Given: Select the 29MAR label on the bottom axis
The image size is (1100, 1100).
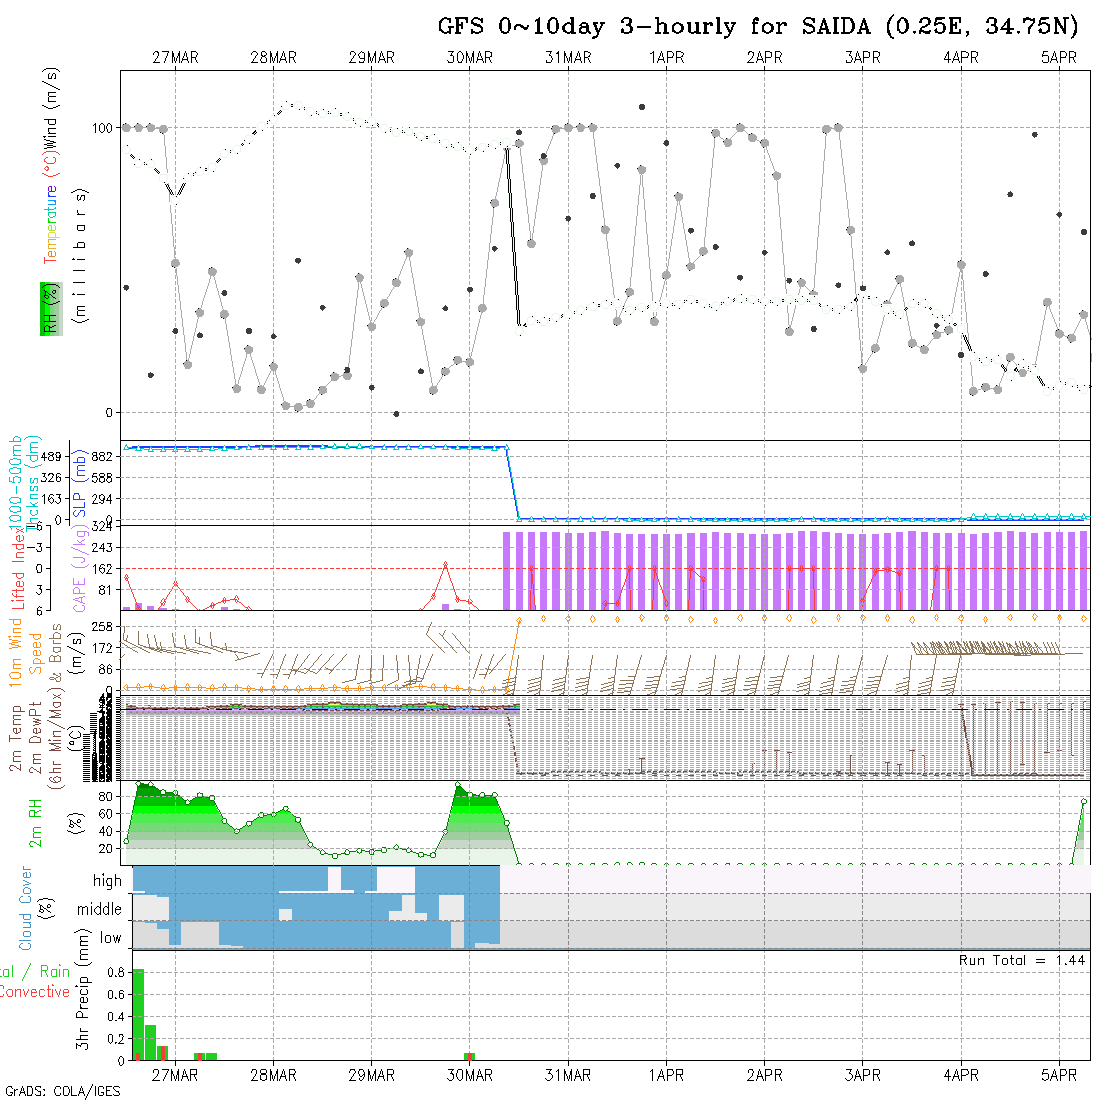Looking at the screenshot, I should (x=371, y=1075).
